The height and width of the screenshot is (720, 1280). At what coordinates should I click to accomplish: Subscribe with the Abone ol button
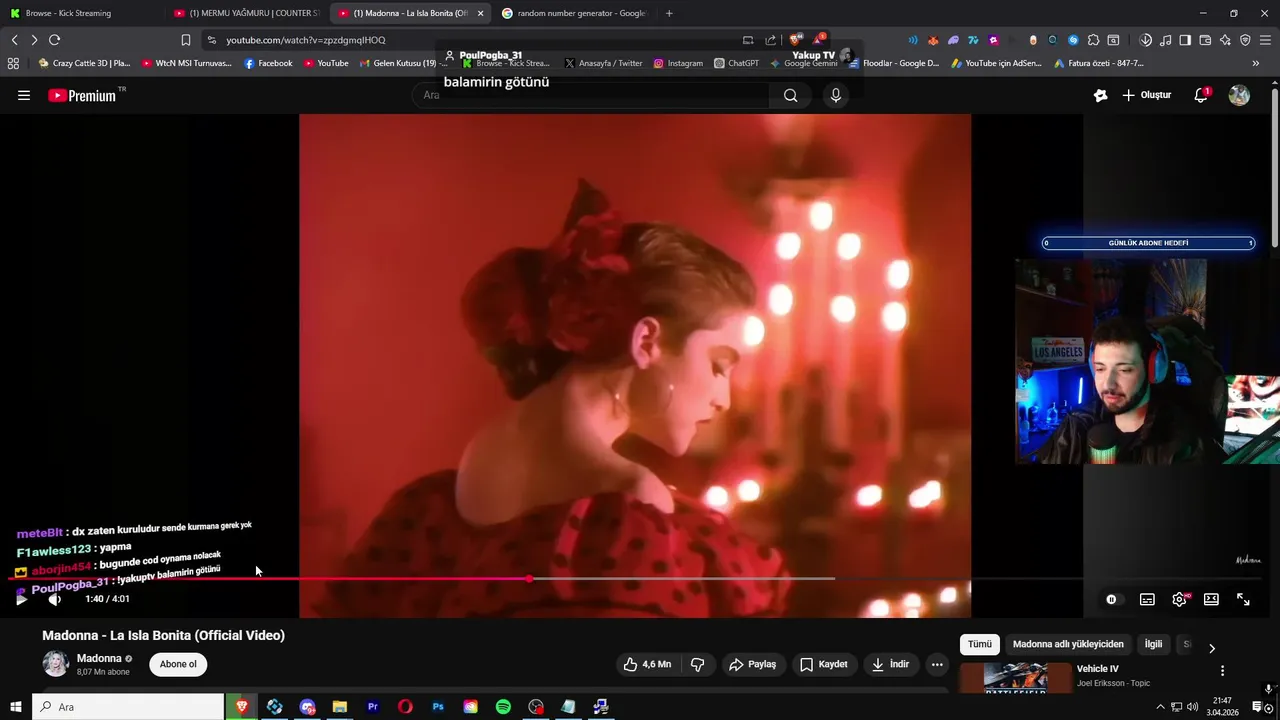[x=178, y=664]
